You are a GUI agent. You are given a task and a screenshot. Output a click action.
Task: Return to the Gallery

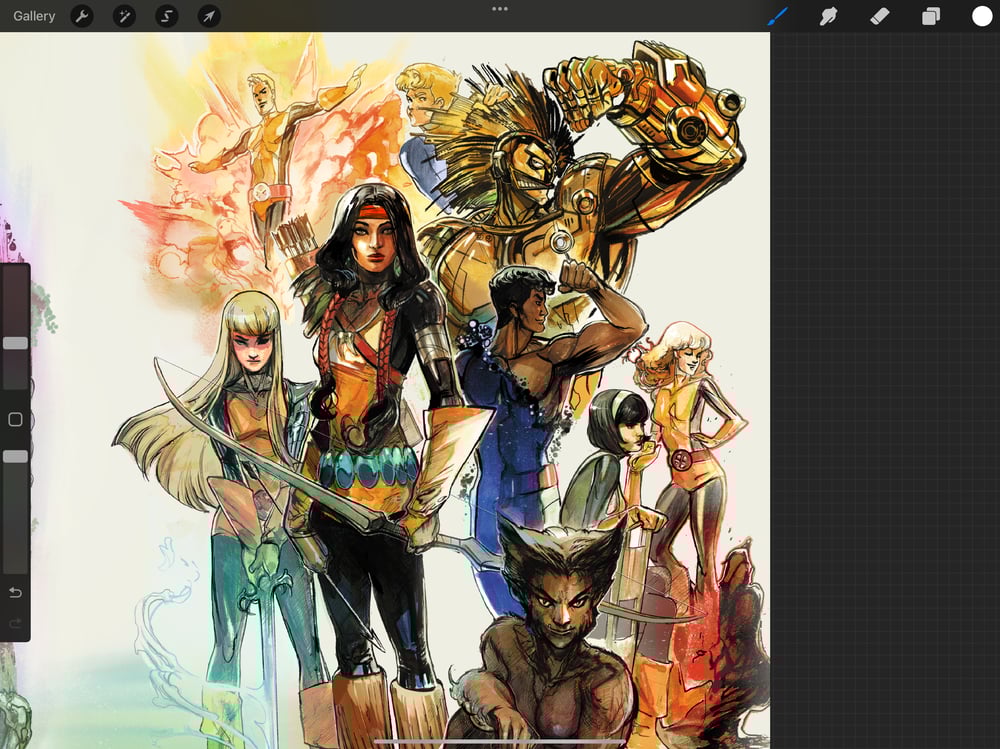pyautogui.click(x=33, y=15)
